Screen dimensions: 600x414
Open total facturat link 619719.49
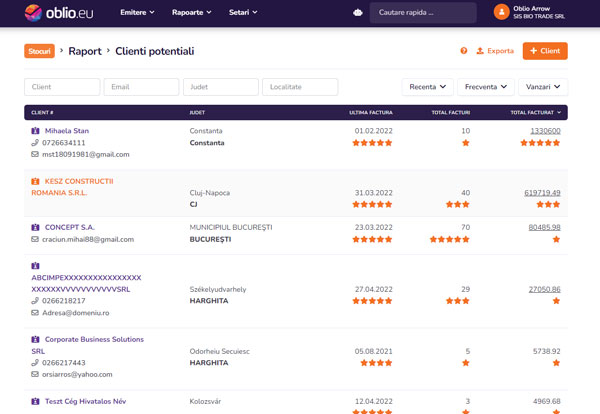pos(542,193)
